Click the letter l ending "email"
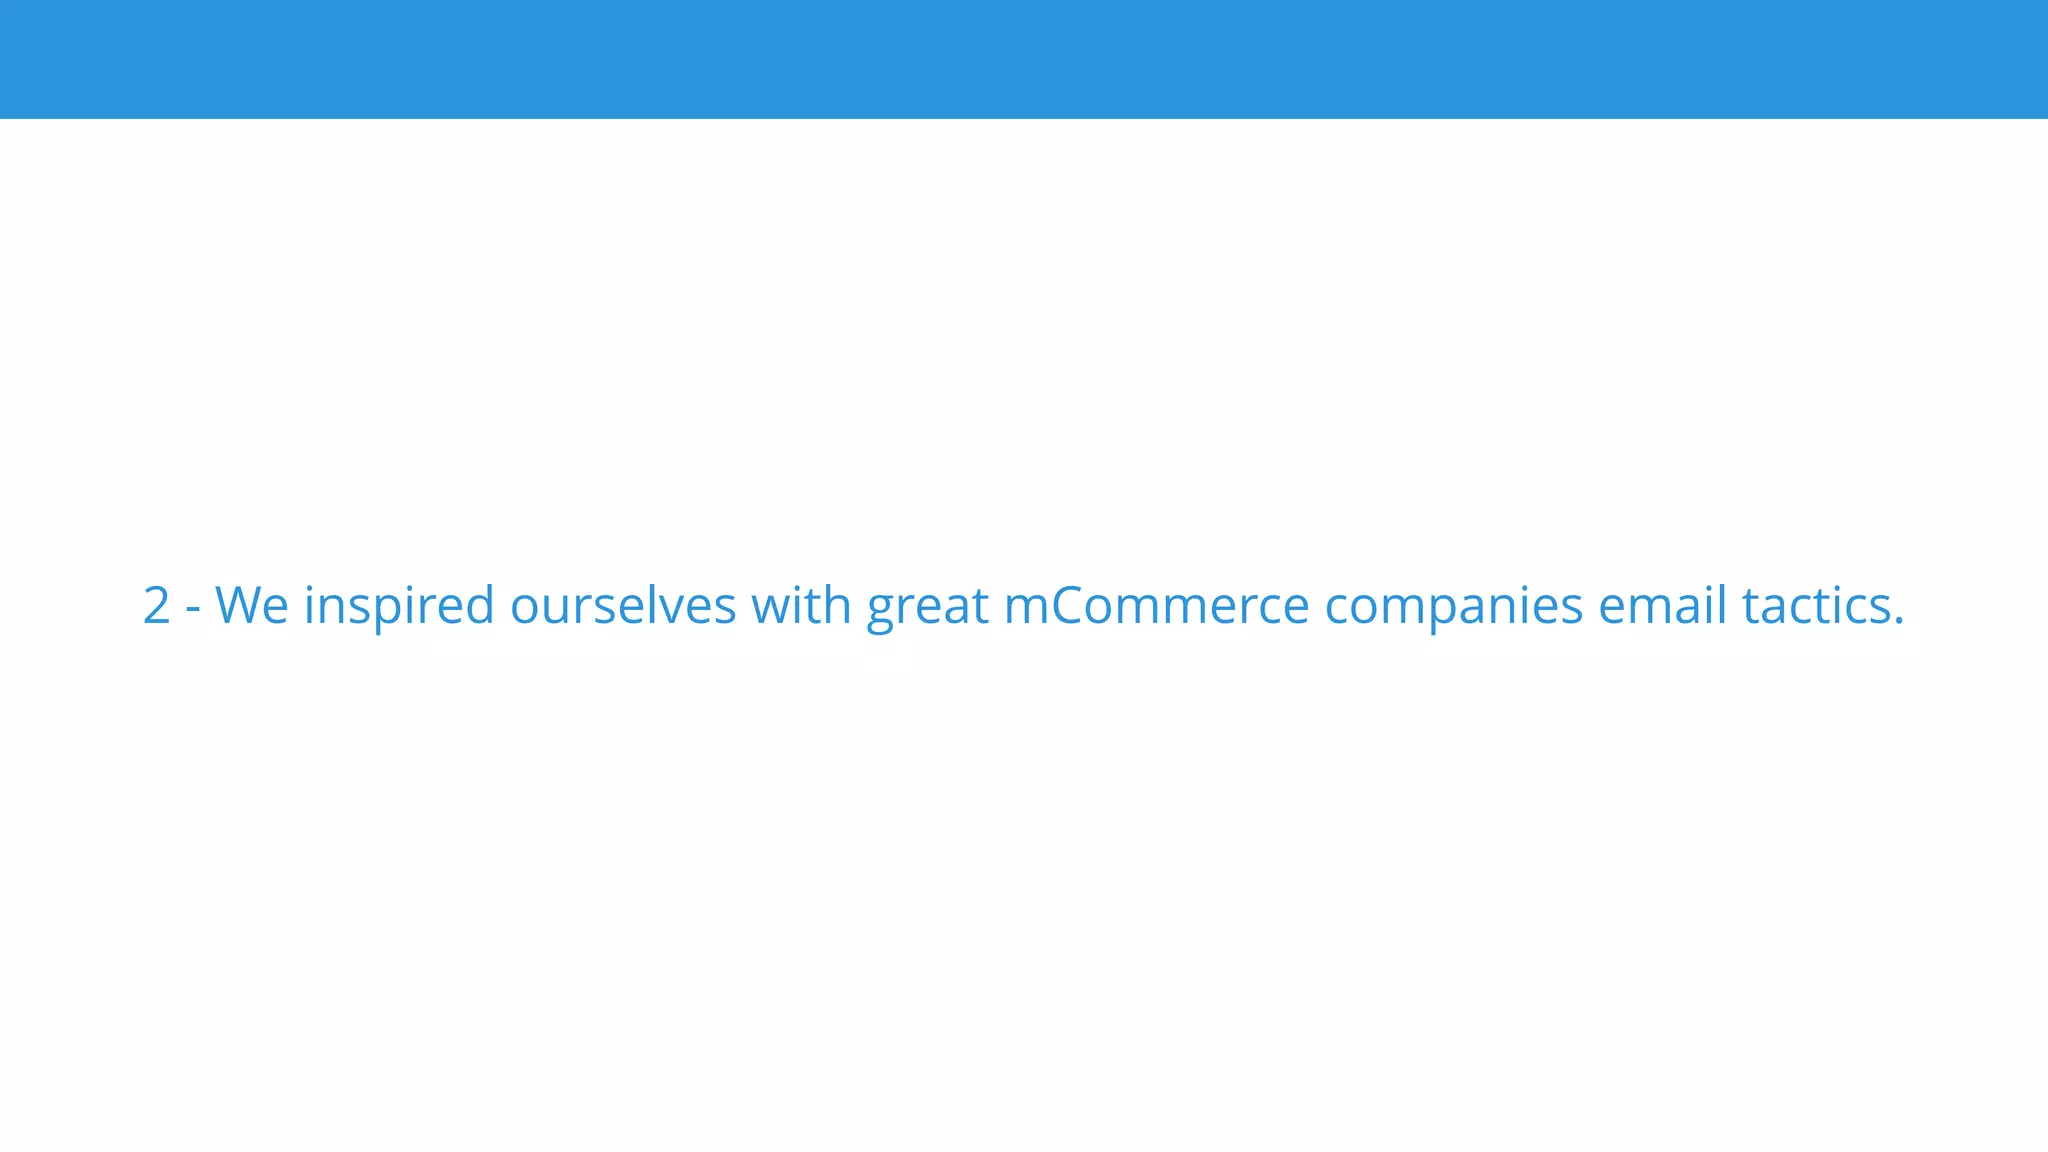 click(x=1721, y=604)
